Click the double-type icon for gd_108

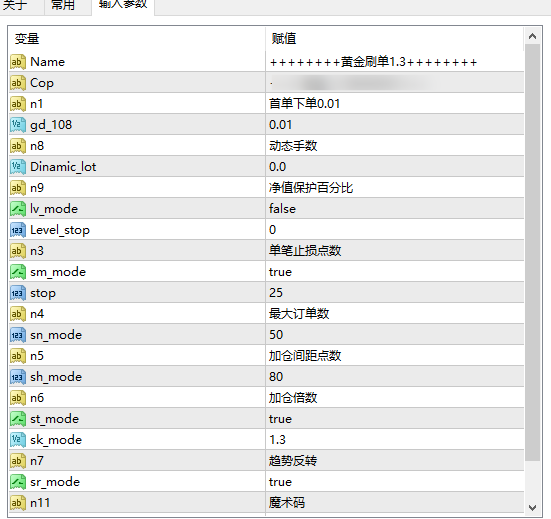(x=18, y=125)
